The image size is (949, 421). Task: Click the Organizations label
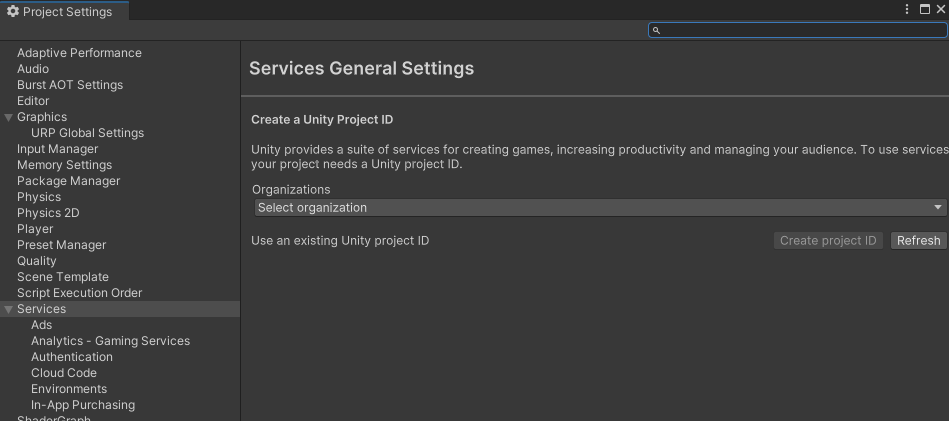tap(291, 190)
